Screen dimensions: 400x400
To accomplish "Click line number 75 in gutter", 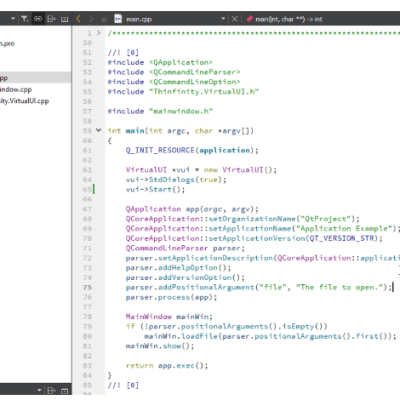I will 87,287.
